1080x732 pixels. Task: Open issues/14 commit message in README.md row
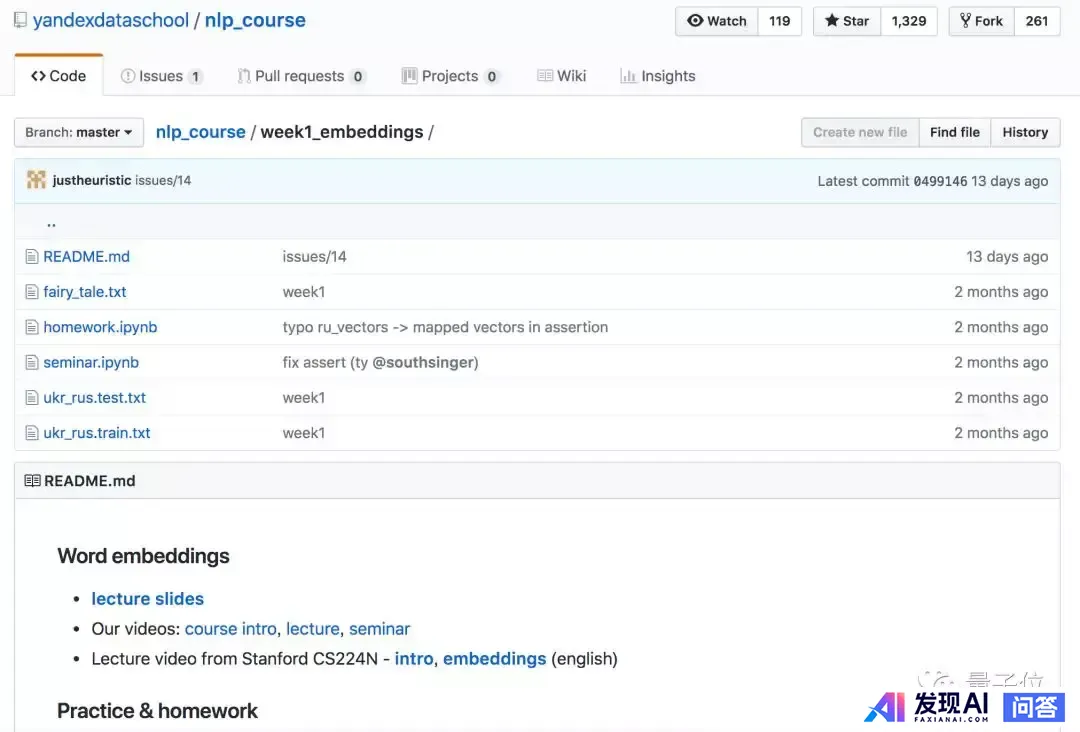pyautogui.click(x=314, y=257)
